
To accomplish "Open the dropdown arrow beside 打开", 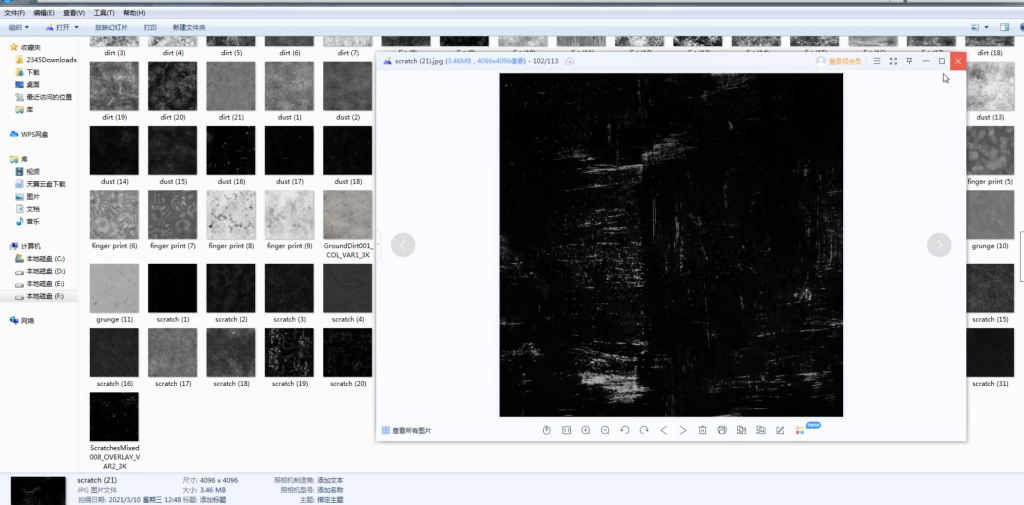I will click(x=78, y=28).
